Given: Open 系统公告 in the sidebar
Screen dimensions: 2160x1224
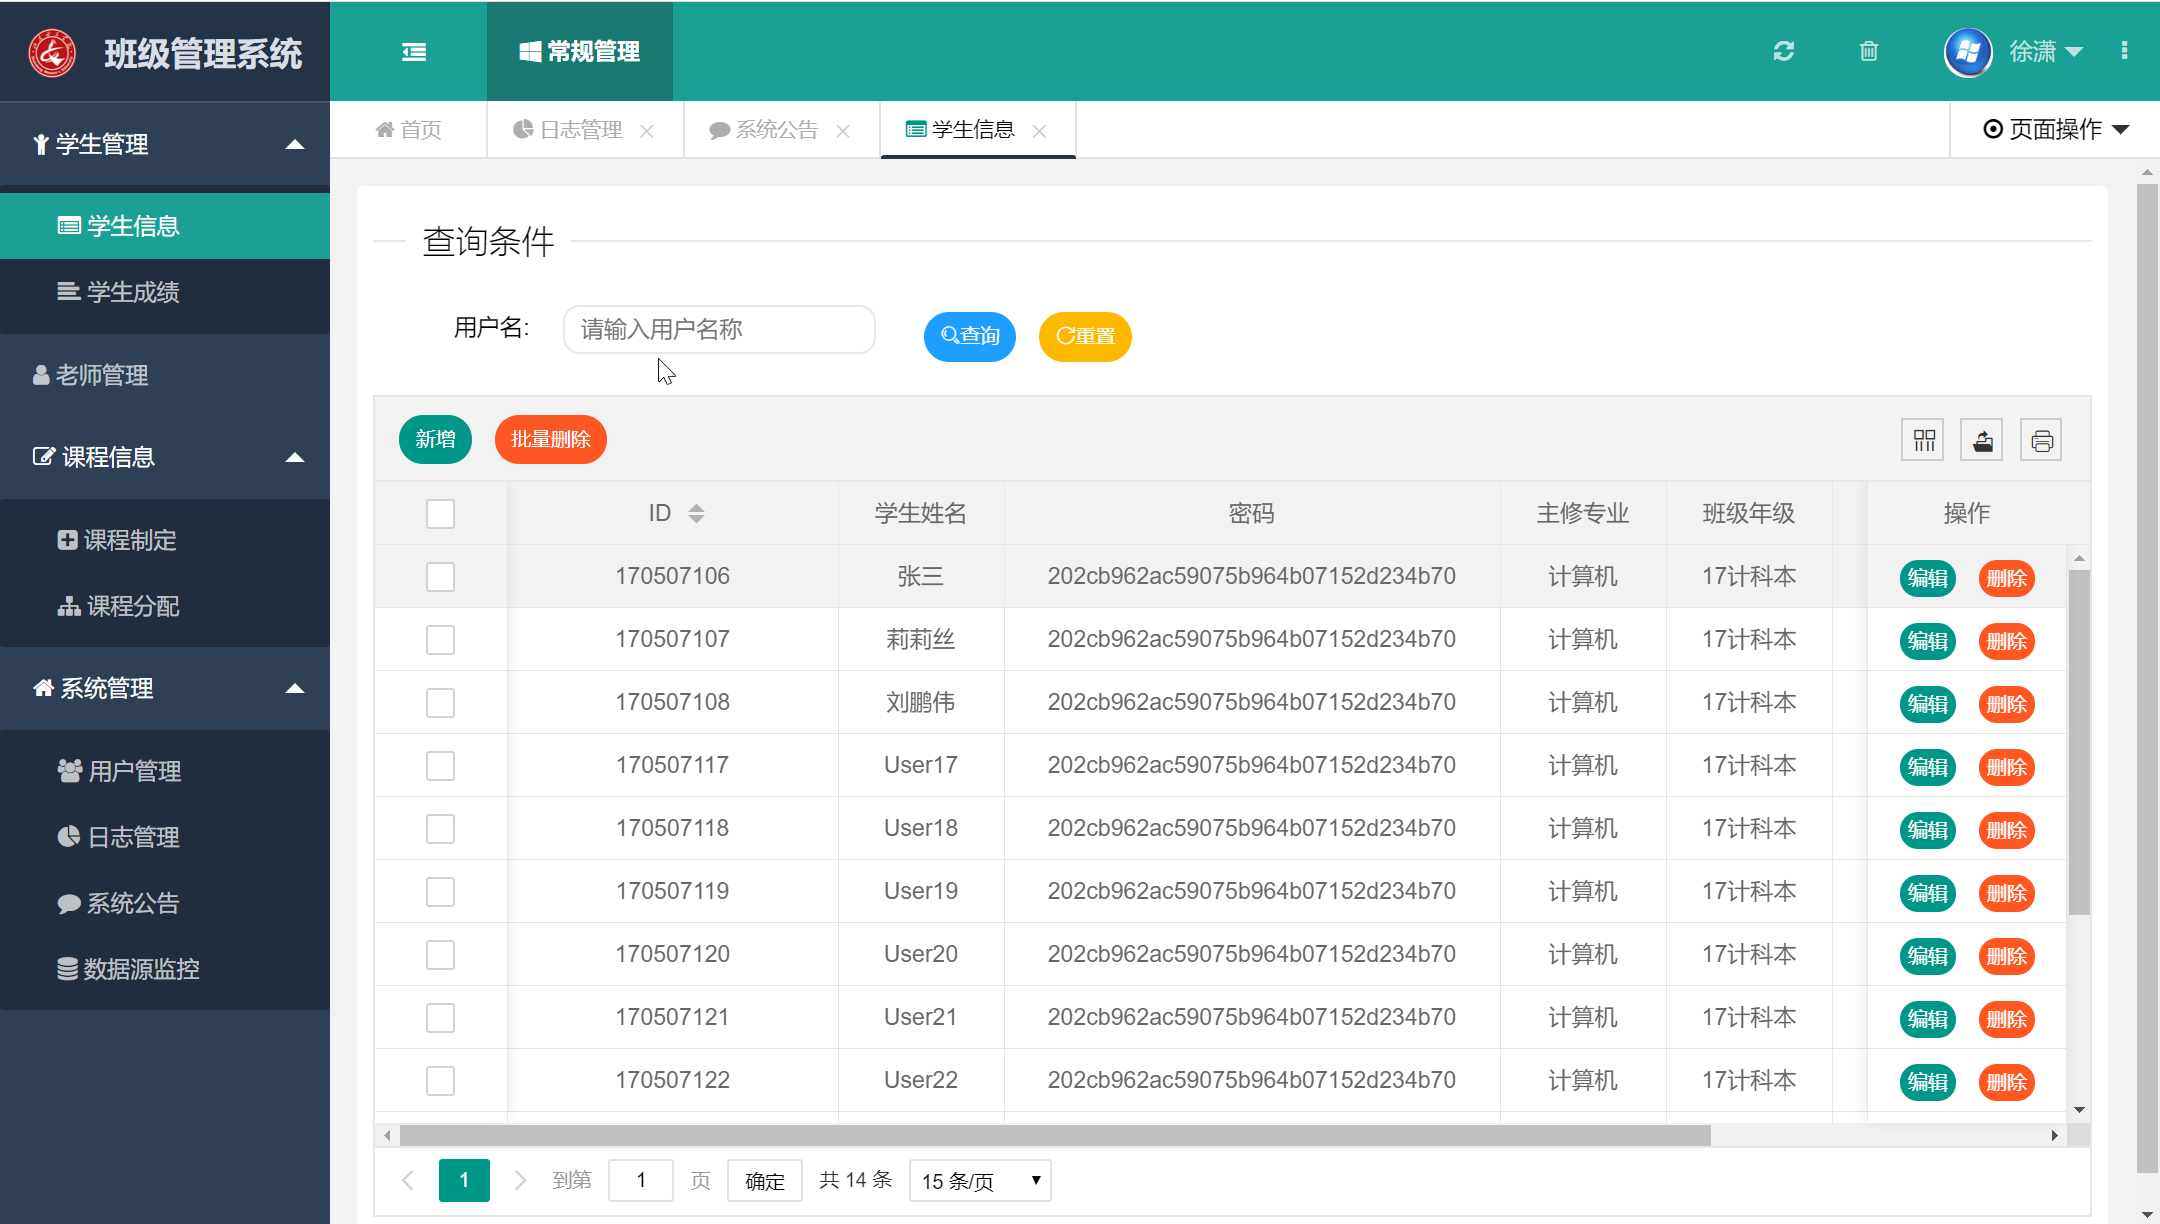Looking at the screenshot, I should coord(165,903).
